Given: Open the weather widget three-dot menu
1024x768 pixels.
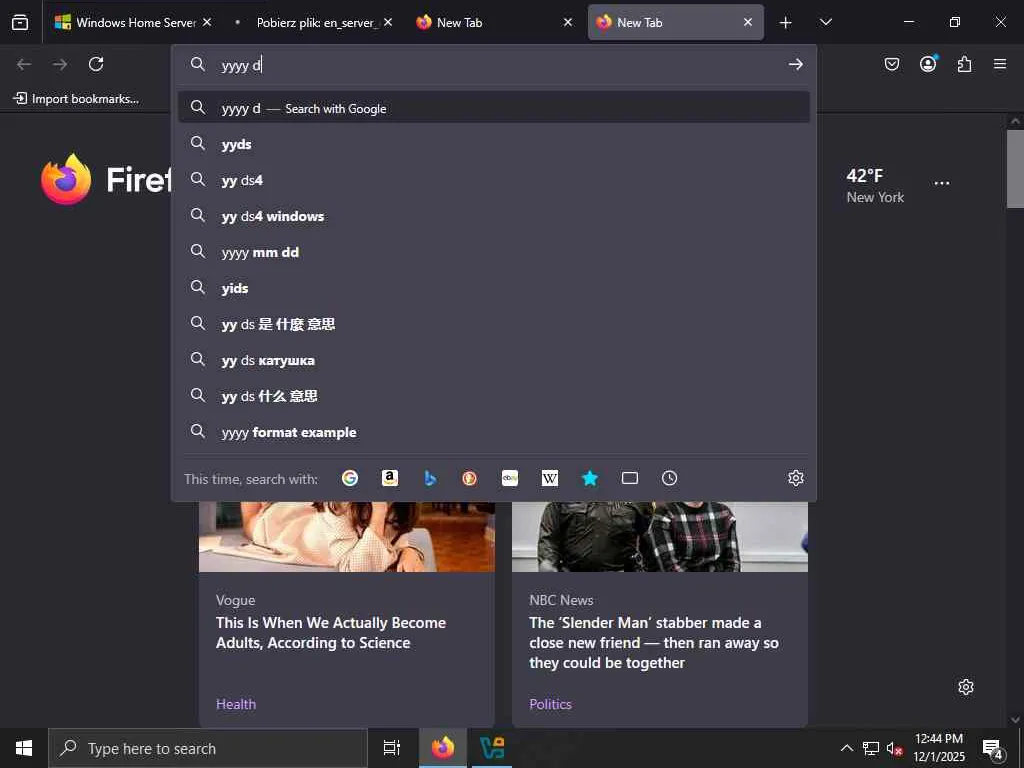Looking at the screenshot, I should point(942,184).
